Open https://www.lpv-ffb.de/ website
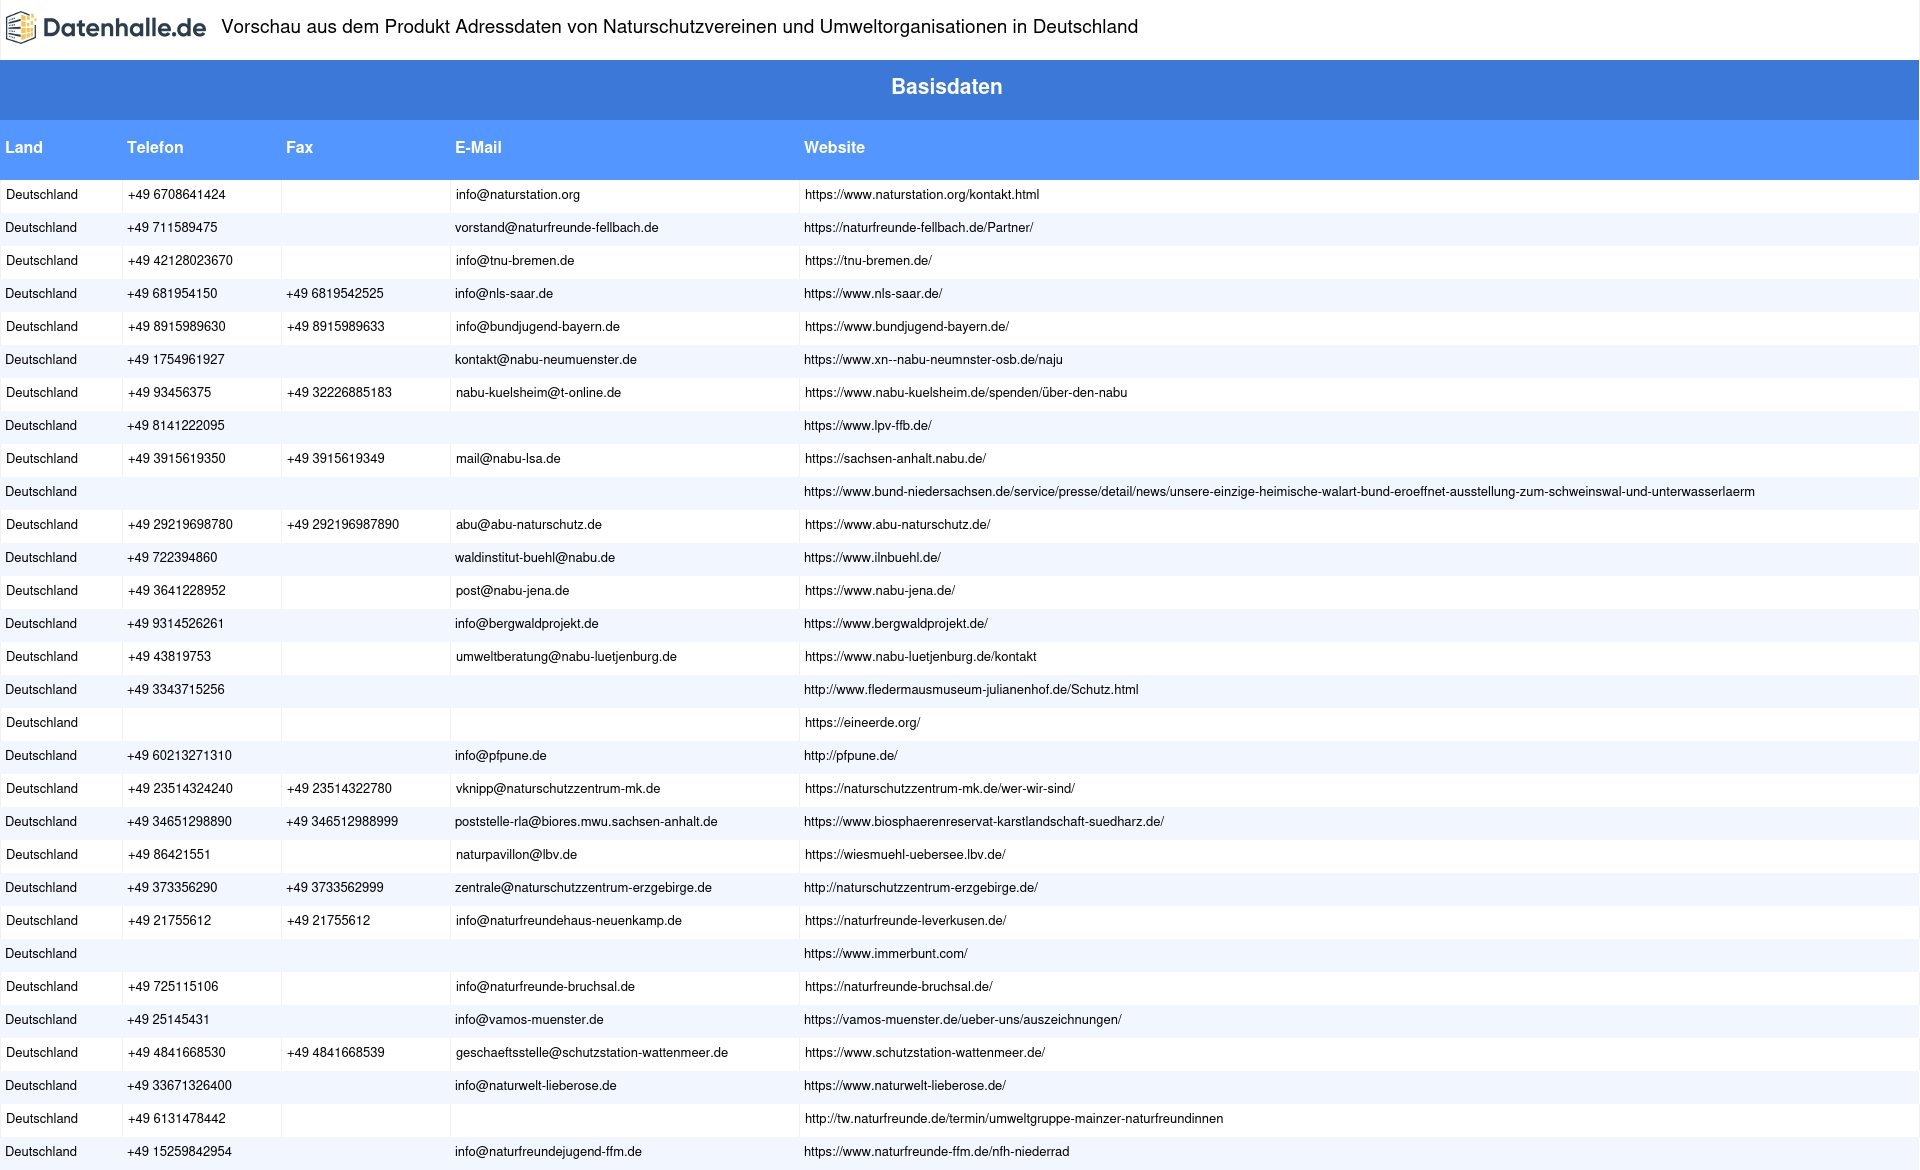Viewport: 1920px width, 1170px height. point(868,426)
